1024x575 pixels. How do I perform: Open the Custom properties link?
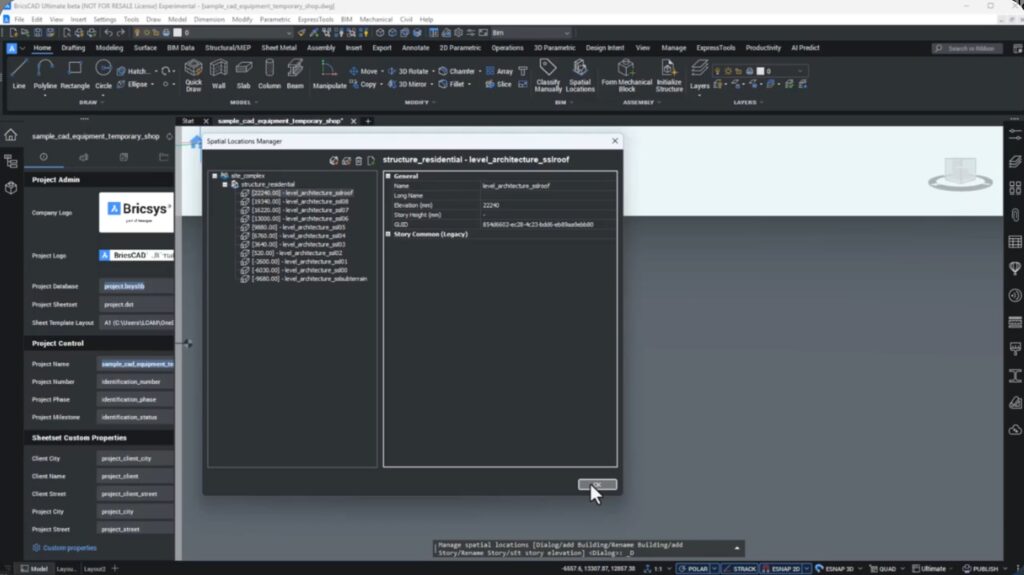click(x=69, y=548)
